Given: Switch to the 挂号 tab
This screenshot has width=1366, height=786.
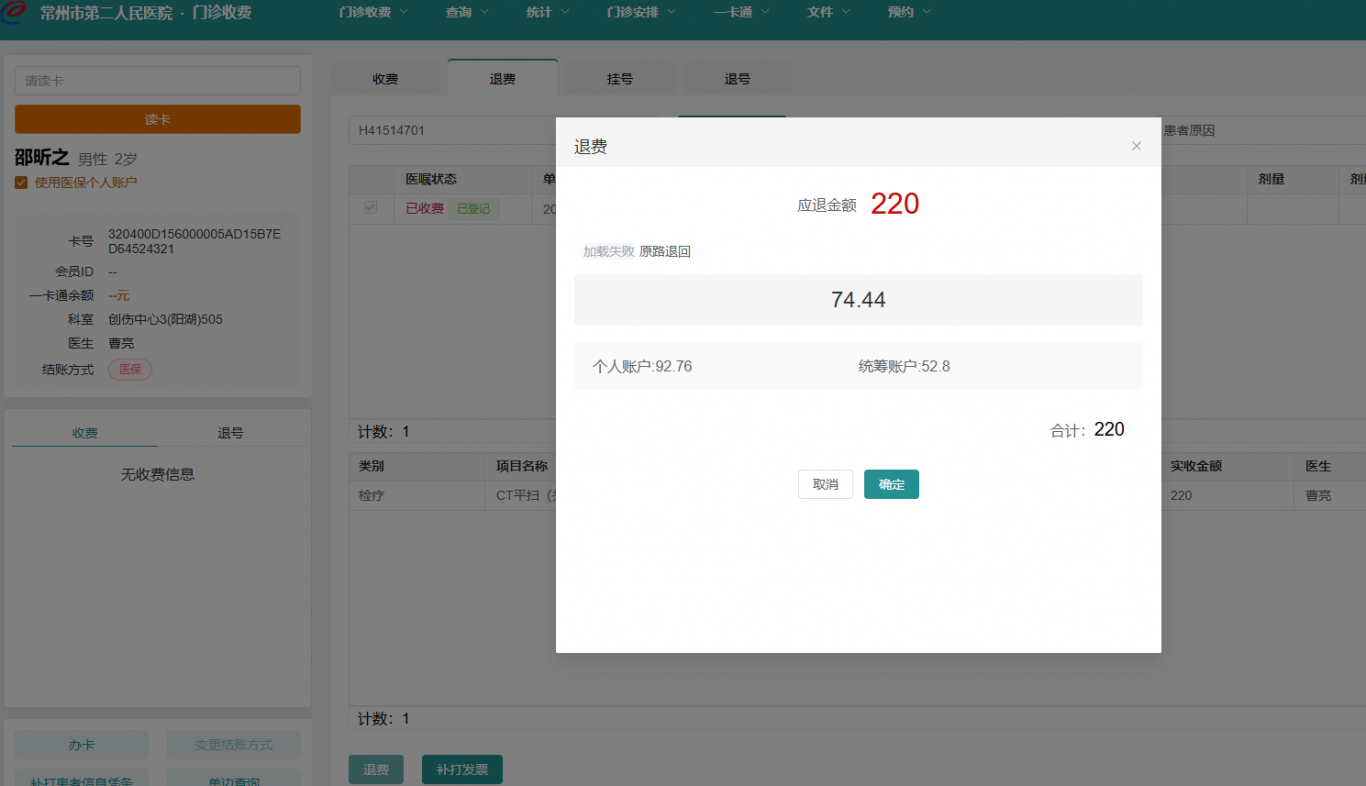Looking at the screenshot, I should coord(620,79).
